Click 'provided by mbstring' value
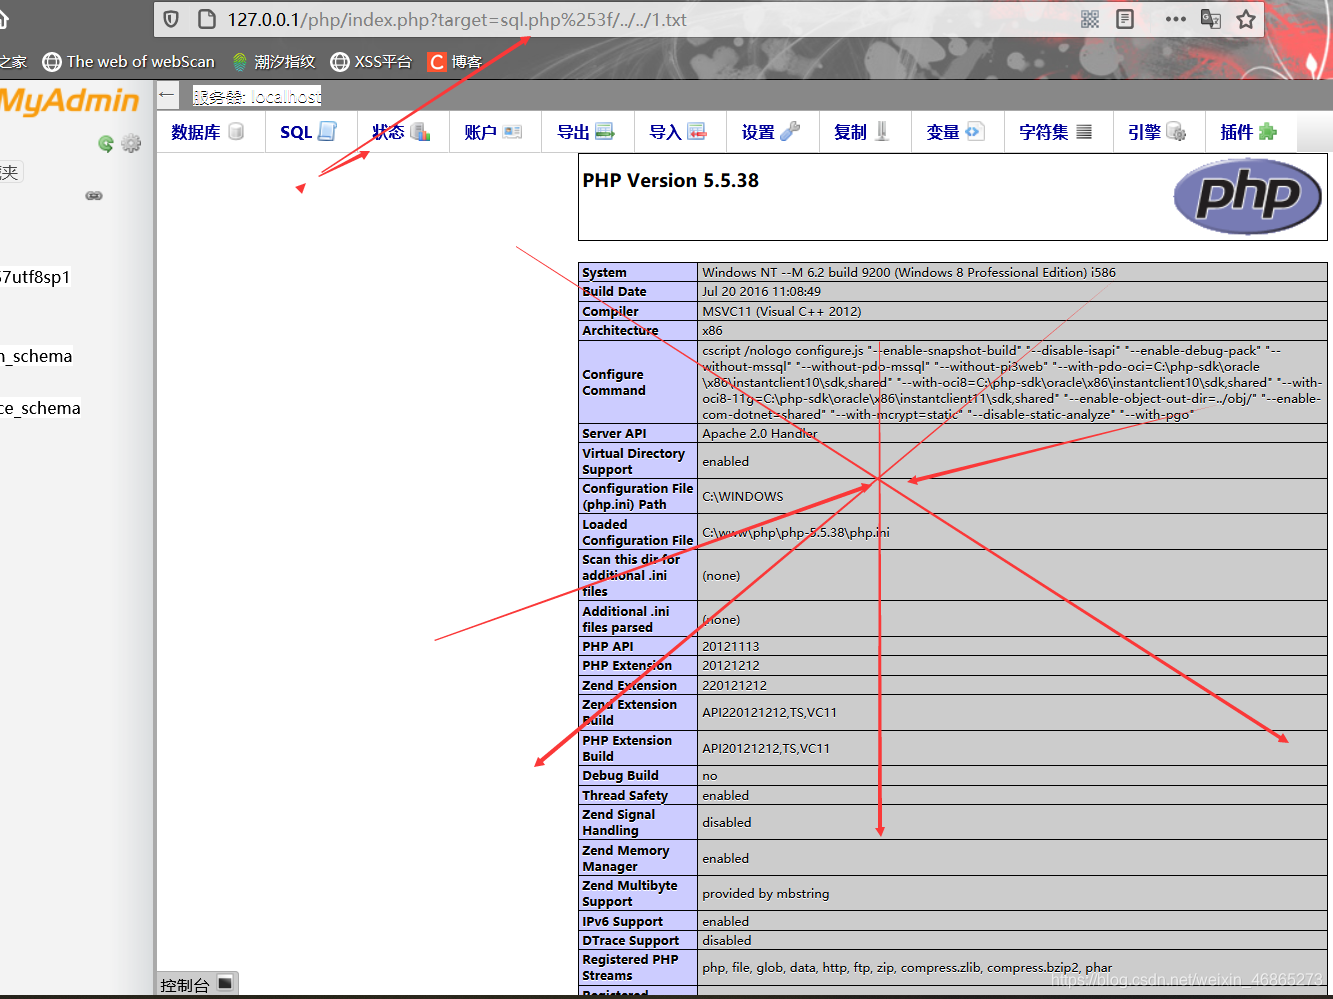The width and height of the screenshot is (1333, 999). pos(766,894)
